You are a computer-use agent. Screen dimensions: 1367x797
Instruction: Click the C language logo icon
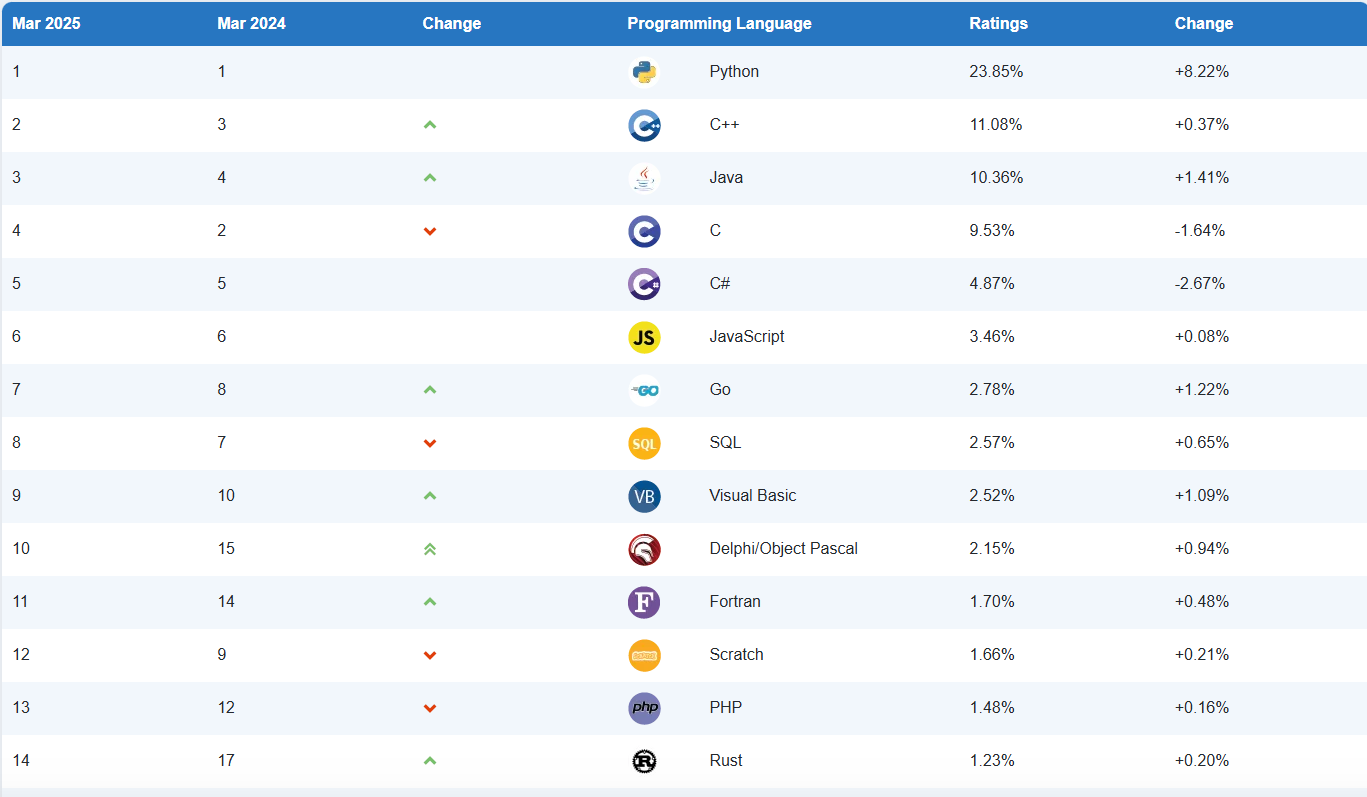point(644,231)
